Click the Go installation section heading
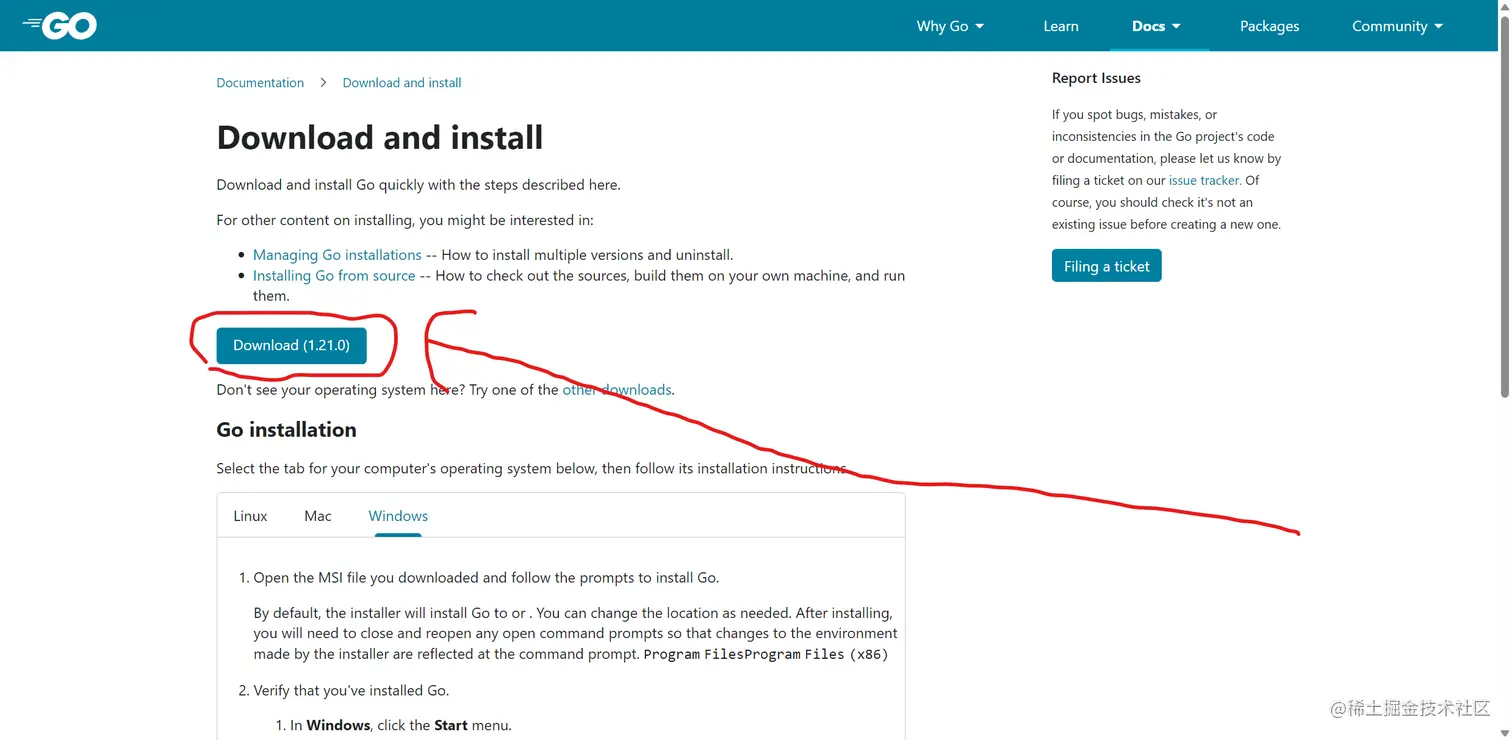The width and height of the screenshot is (1512, 740). click(286, 430)
